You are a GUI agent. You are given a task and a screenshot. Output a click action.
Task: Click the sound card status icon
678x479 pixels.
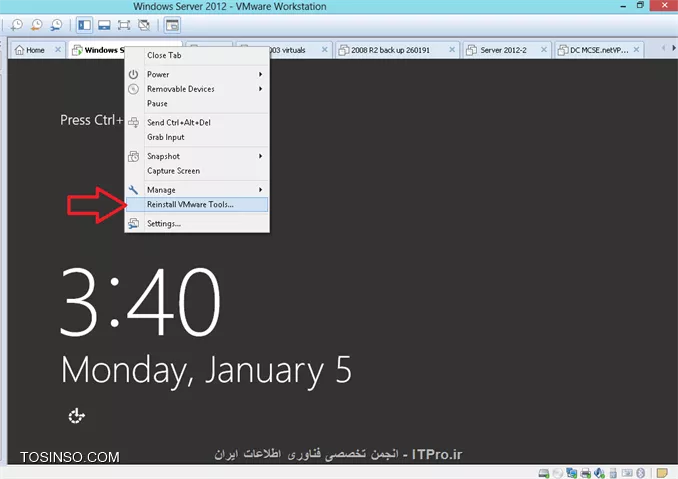click(x=599, y=473)
